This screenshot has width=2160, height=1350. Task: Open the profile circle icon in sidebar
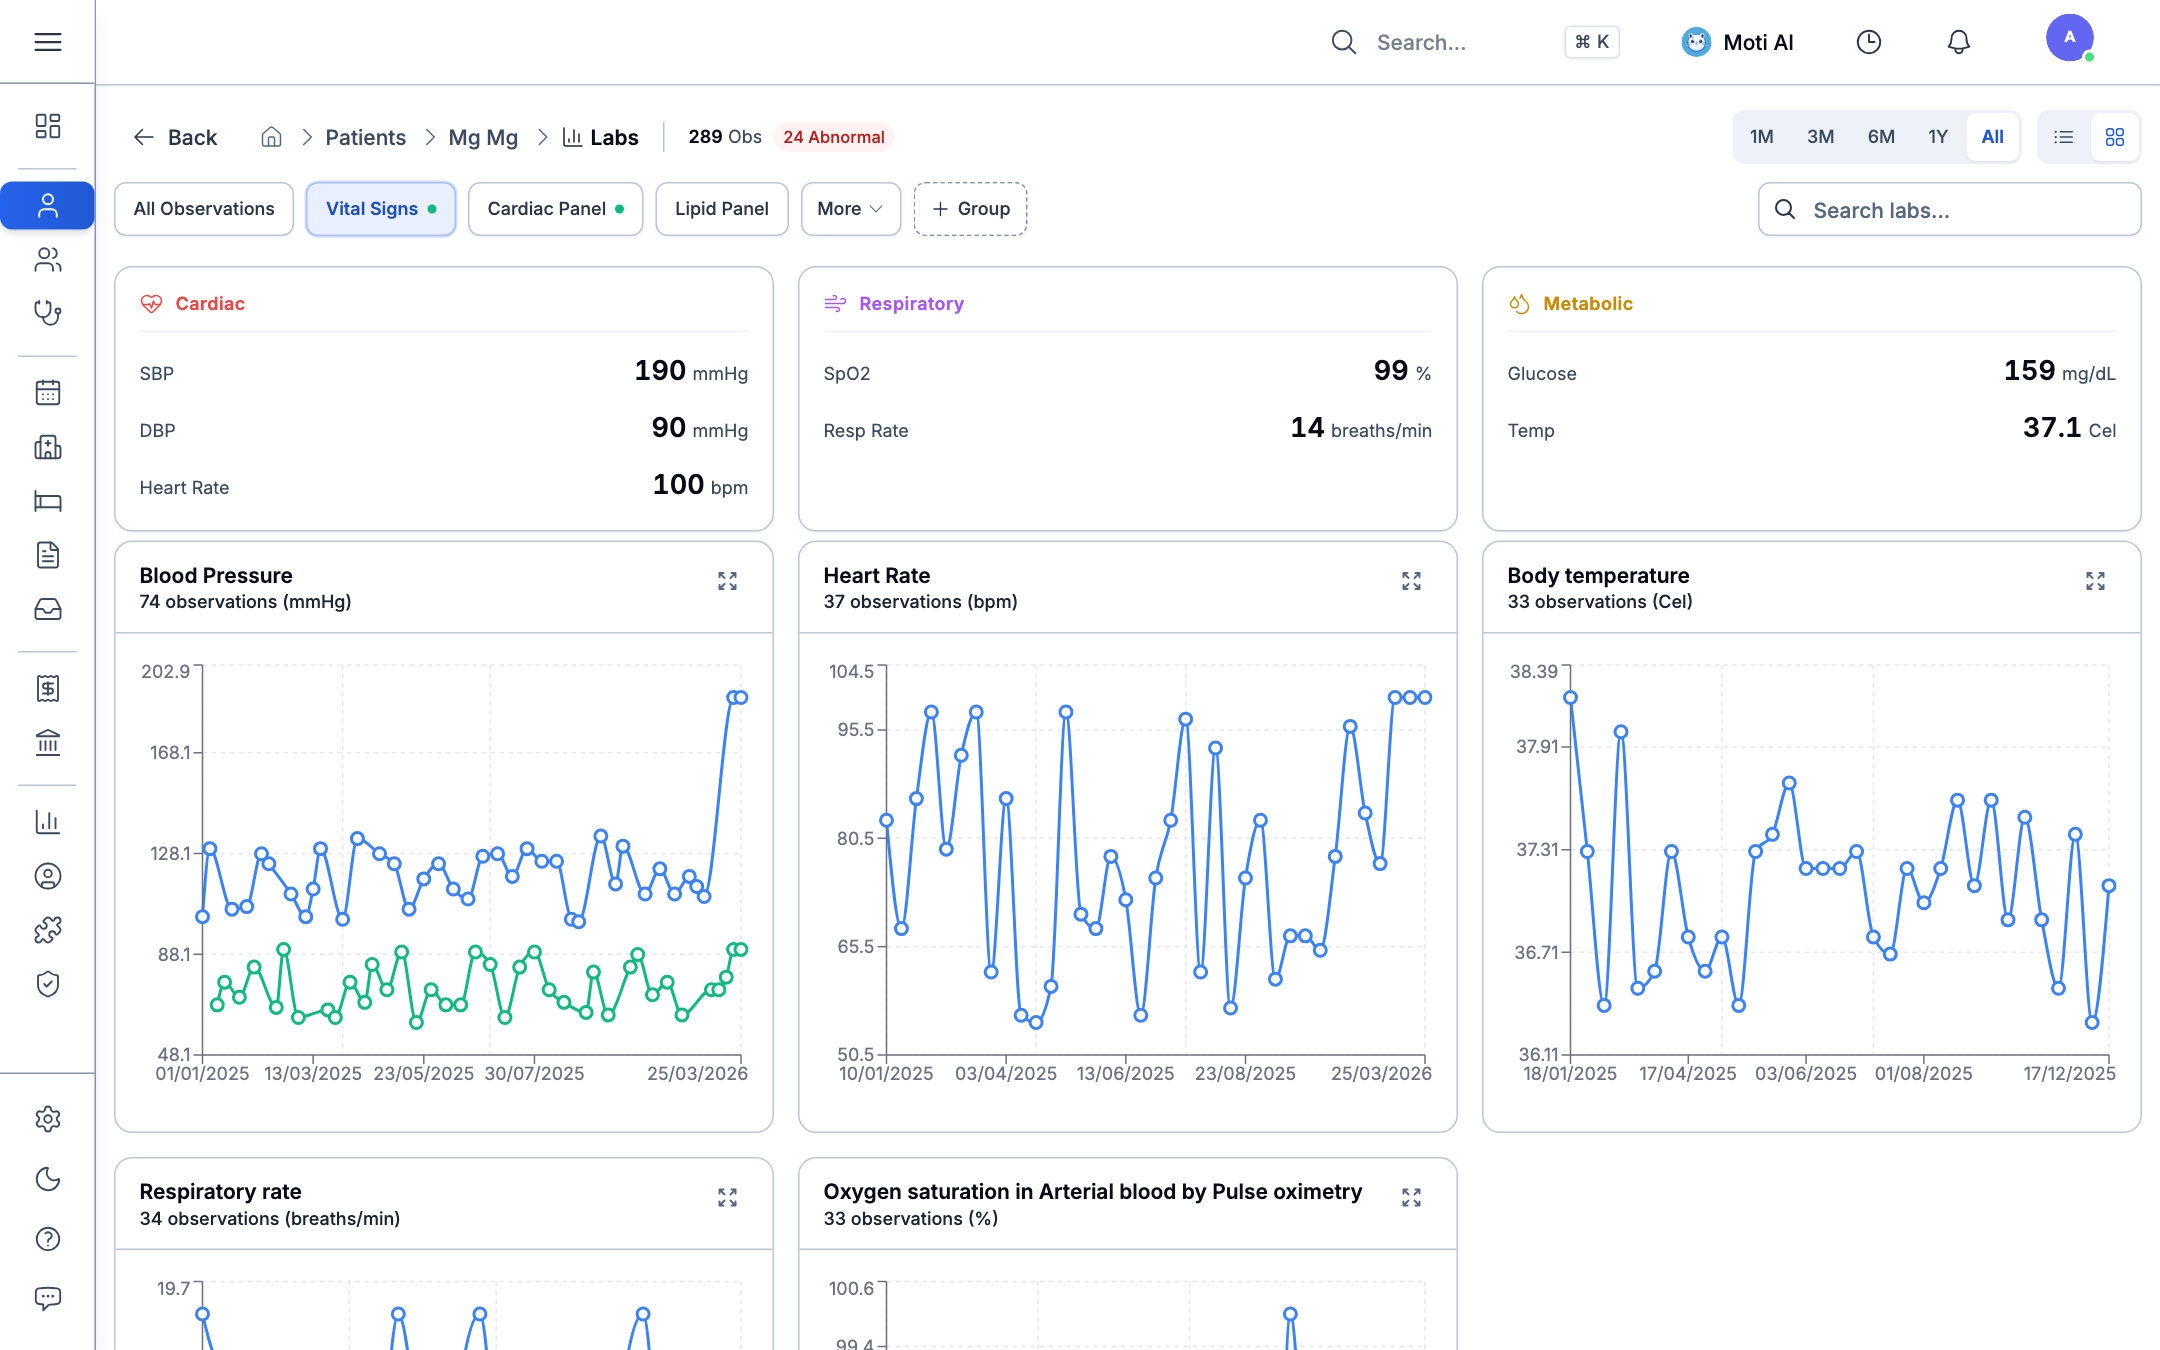[48, 876]
